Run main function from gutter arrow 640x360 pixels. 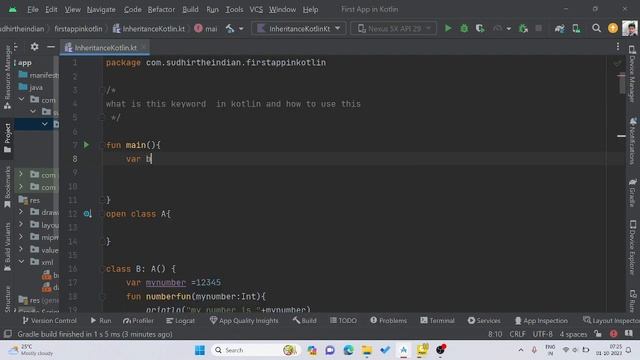pos(86,144)
